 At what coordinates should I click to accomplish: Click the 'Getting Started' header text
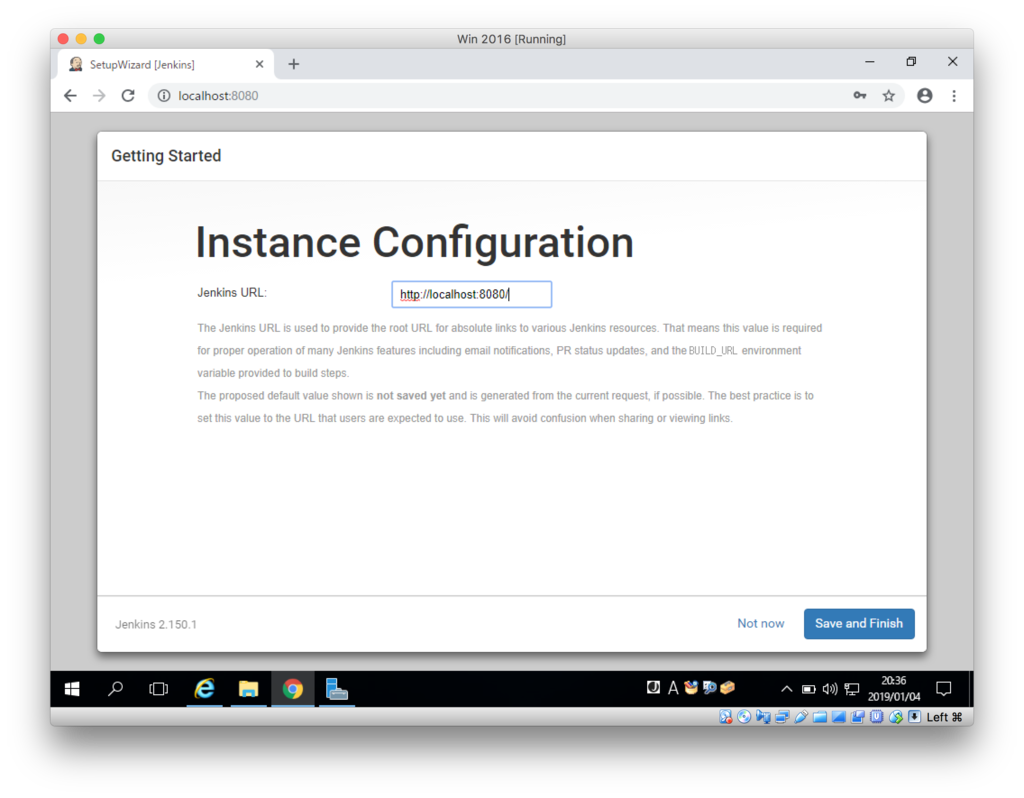pos(166,156)
